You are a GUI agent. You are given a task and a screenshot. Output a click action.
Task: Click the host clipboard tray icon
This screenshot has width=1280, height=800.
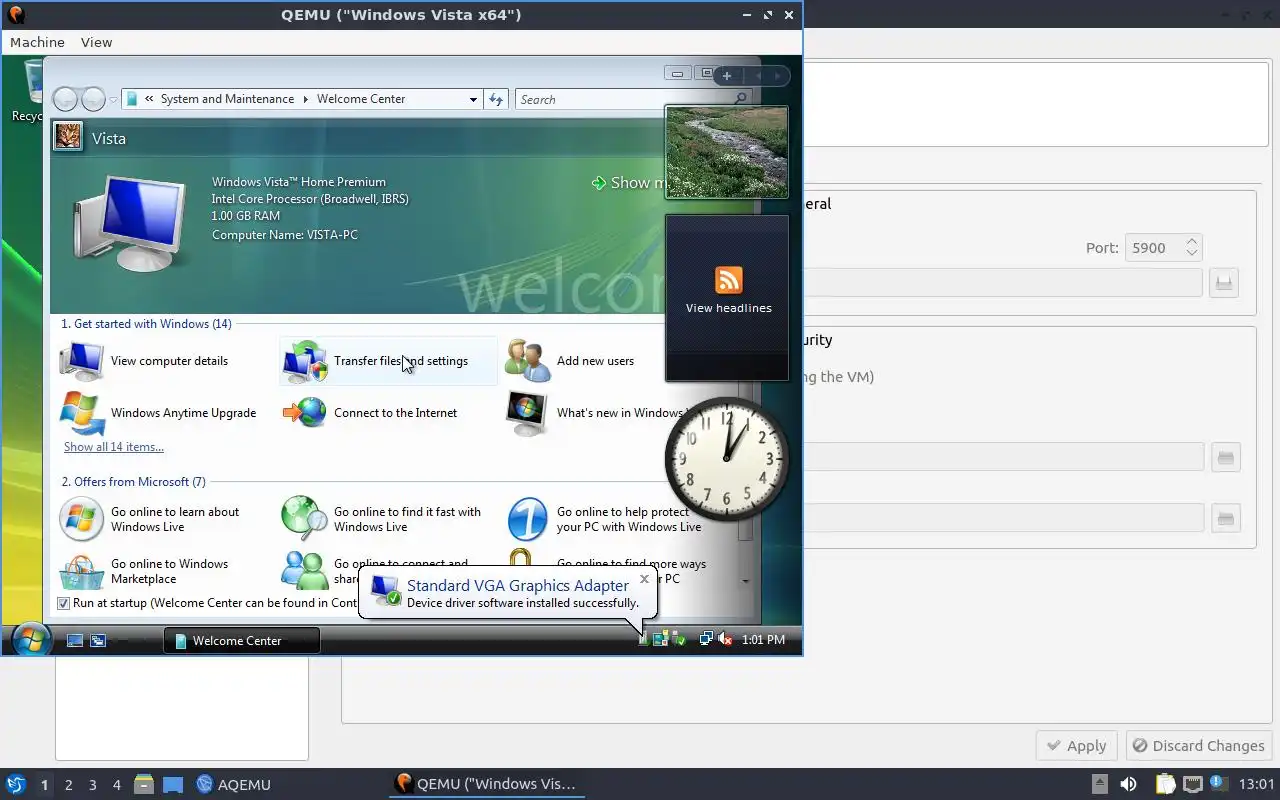[1165, 784]
